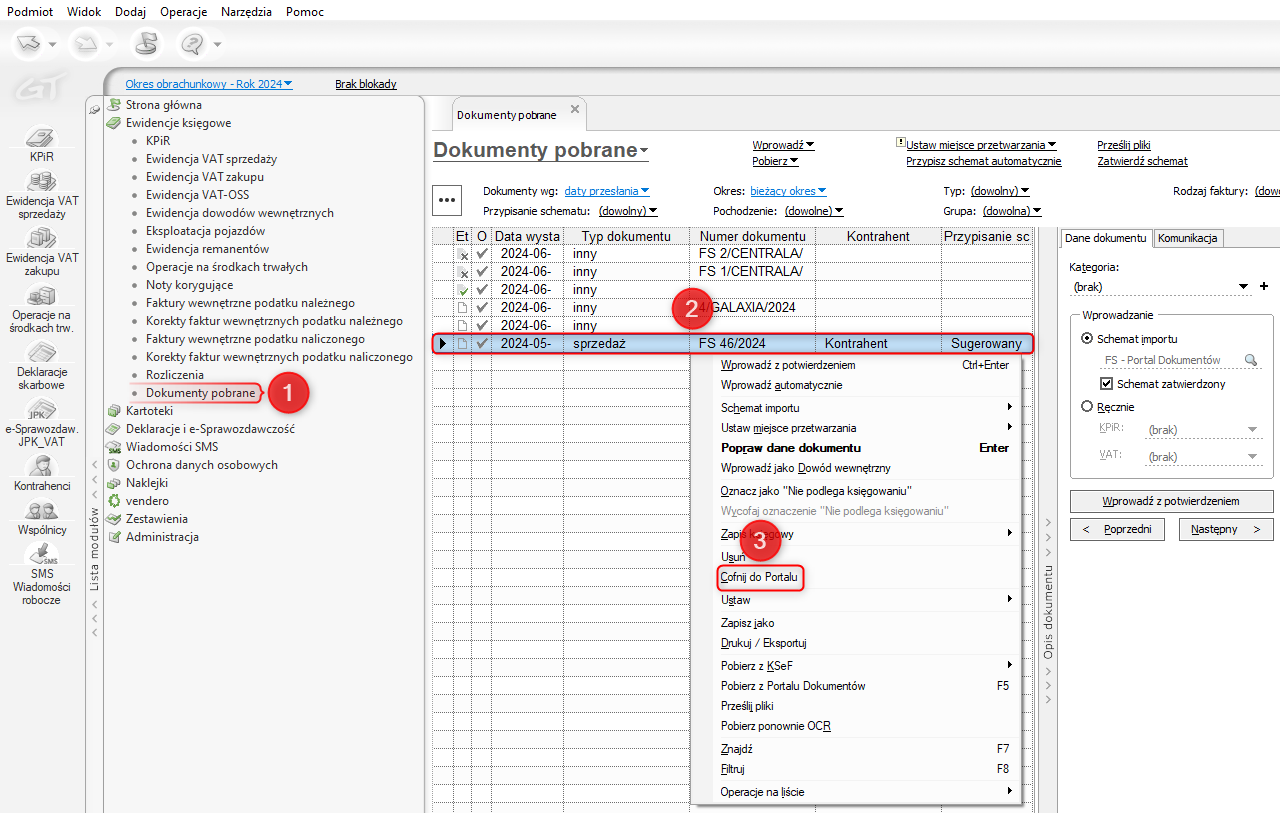Open Wspólnicy sidebar icon
Image resolution: width=1280 pixels, height=813 pixels.
41,510
